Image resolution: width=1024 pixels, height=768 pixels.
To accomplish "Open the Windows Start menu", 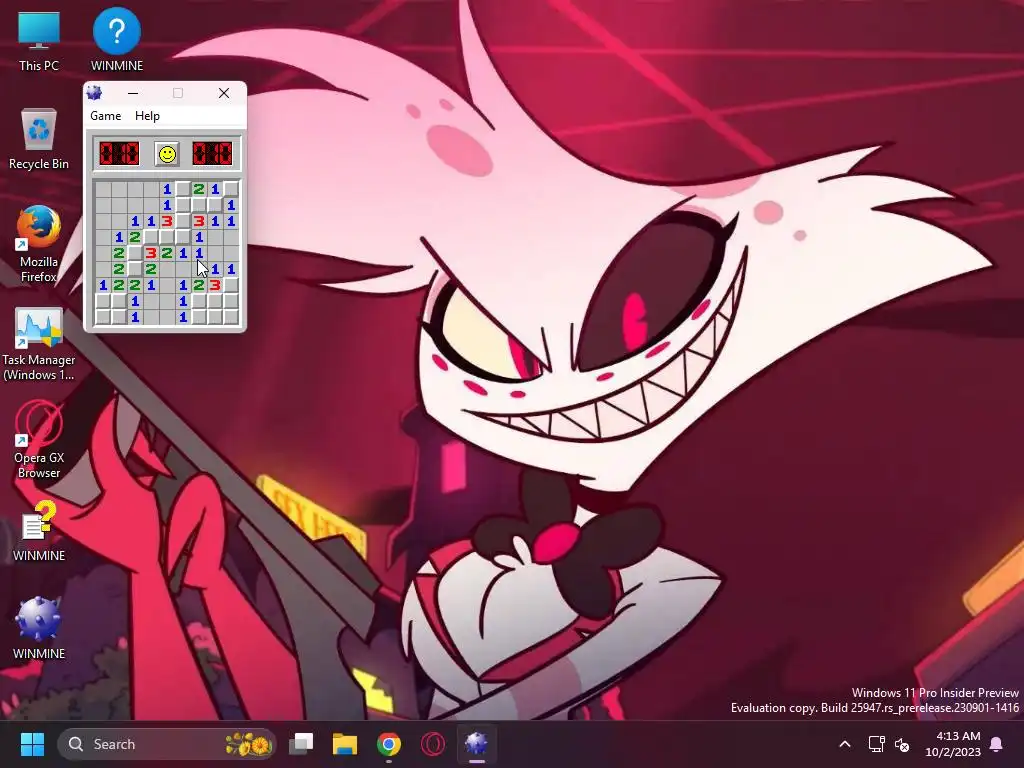I will coord(32,744).
